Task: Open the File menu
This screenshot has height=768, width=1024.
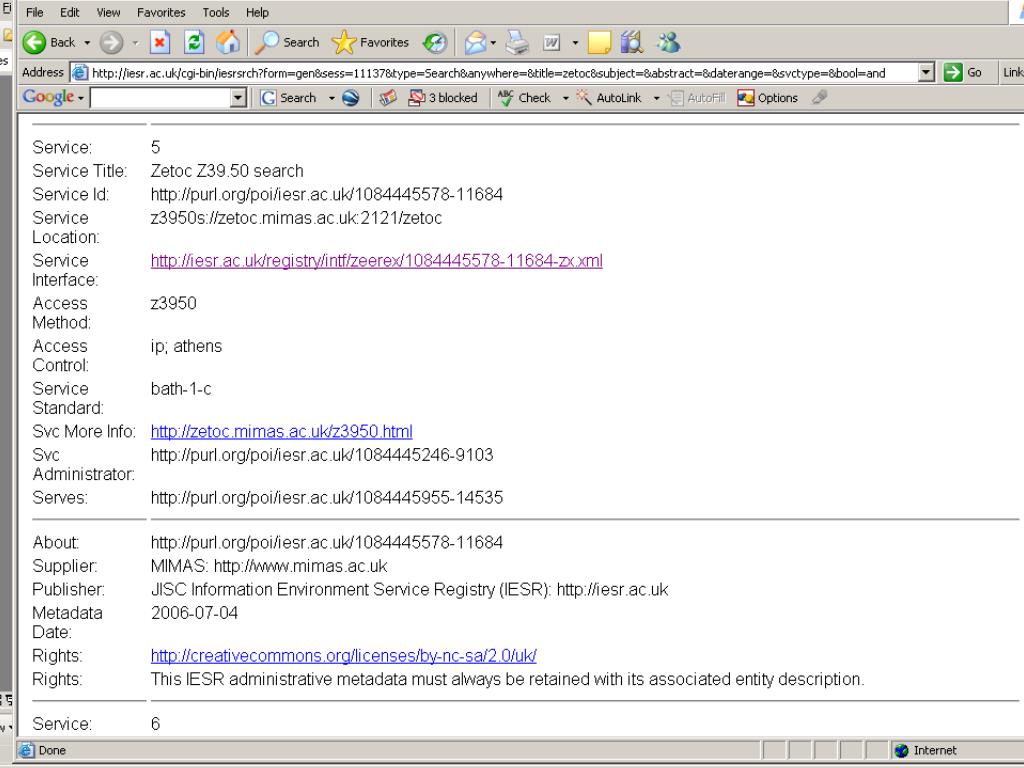Action: (x=35, y=12)
